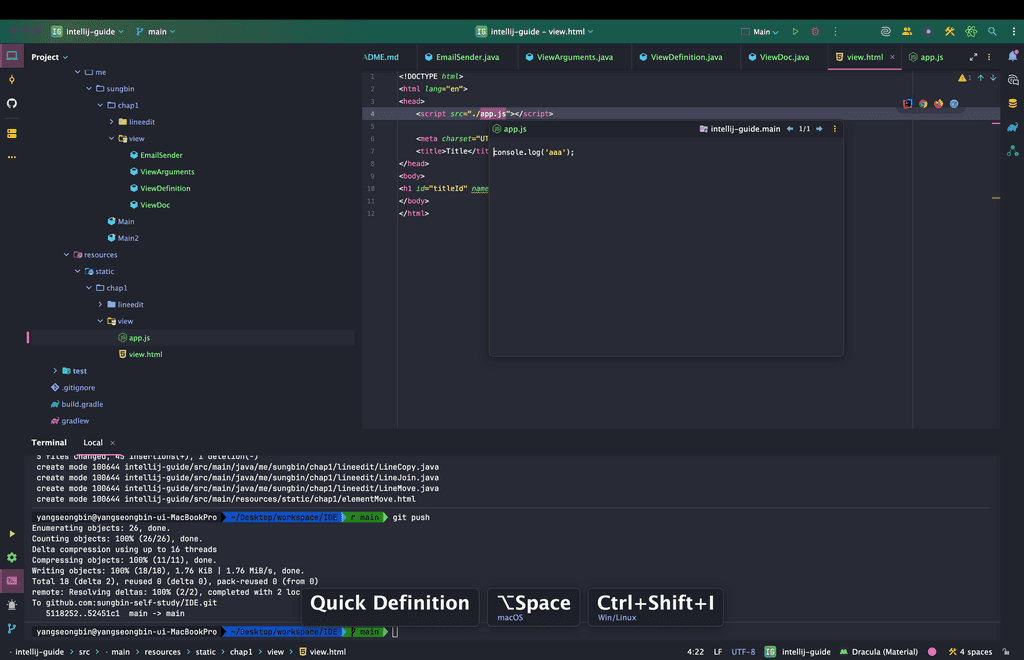The width and height of the screenshot is (1024, 660).
Task: Open the main branch dropdown
Action: point(156,32)
